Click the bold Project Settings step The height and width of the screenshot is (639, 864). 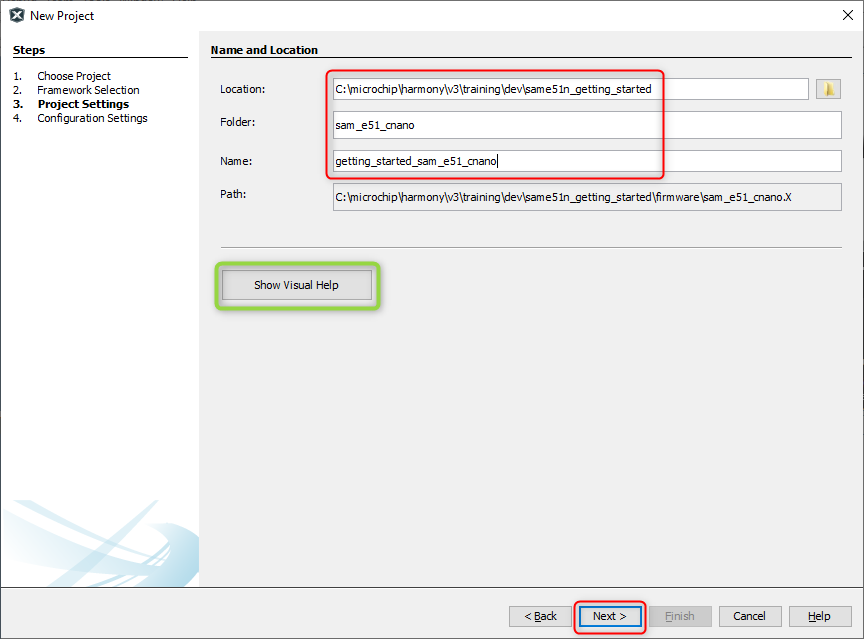[83, 104]
